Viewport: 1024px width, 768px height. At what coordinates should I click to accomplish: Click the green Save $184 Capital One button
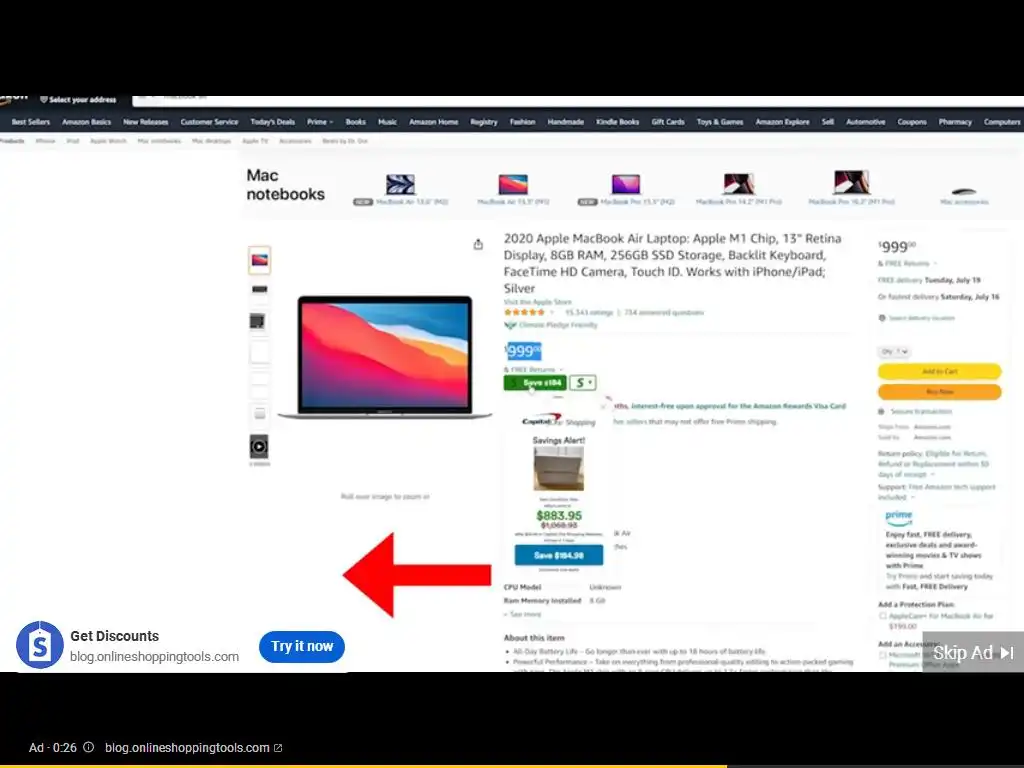coord(535,383)
